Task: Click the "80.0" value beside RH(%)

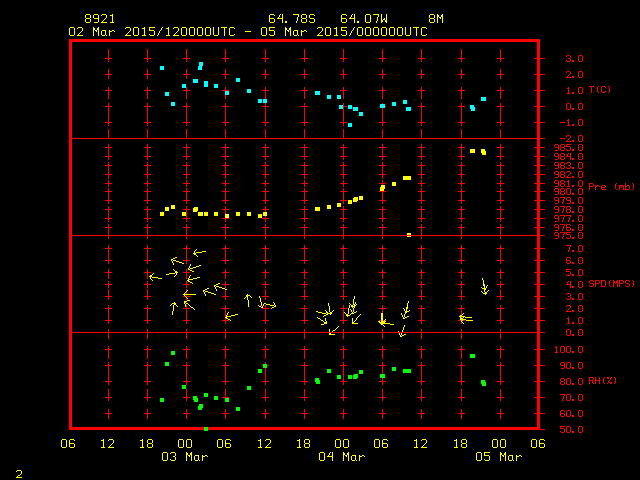Action: point(571,382)
